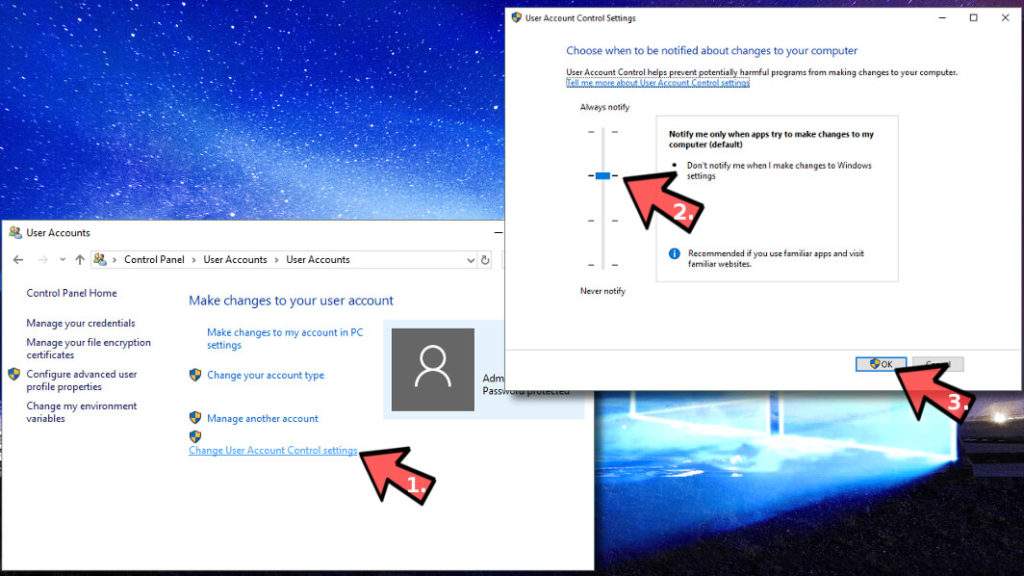Viewport: 1024px width, 576px height.
Task: Click shield icon beside Manage another account
Action: tap(195, 418)
